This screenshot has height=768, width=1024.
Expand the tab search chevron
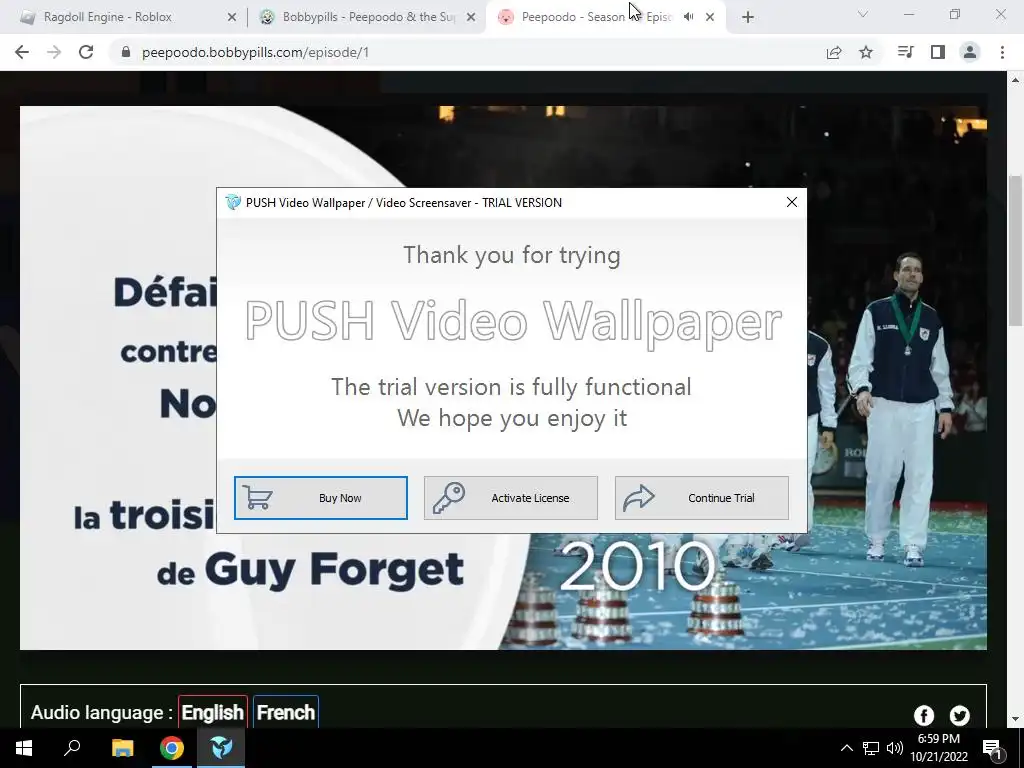pos(863,14)
